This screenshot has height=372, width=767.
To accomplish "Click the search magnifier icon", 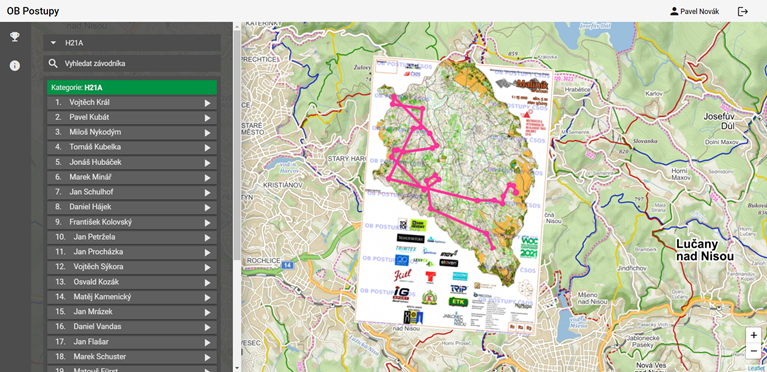I will 53,64.
